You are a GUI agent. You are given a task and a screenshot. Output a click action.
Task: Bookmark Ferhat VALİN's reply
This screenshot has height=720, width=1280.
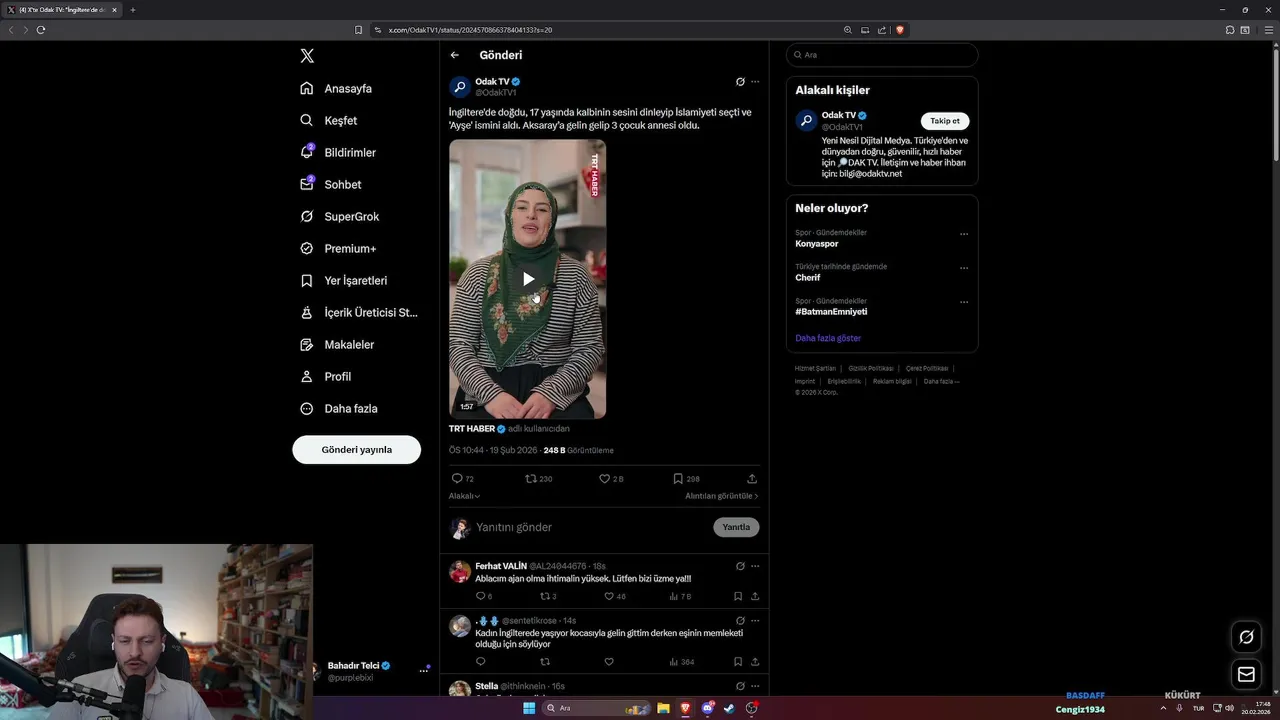738,596
